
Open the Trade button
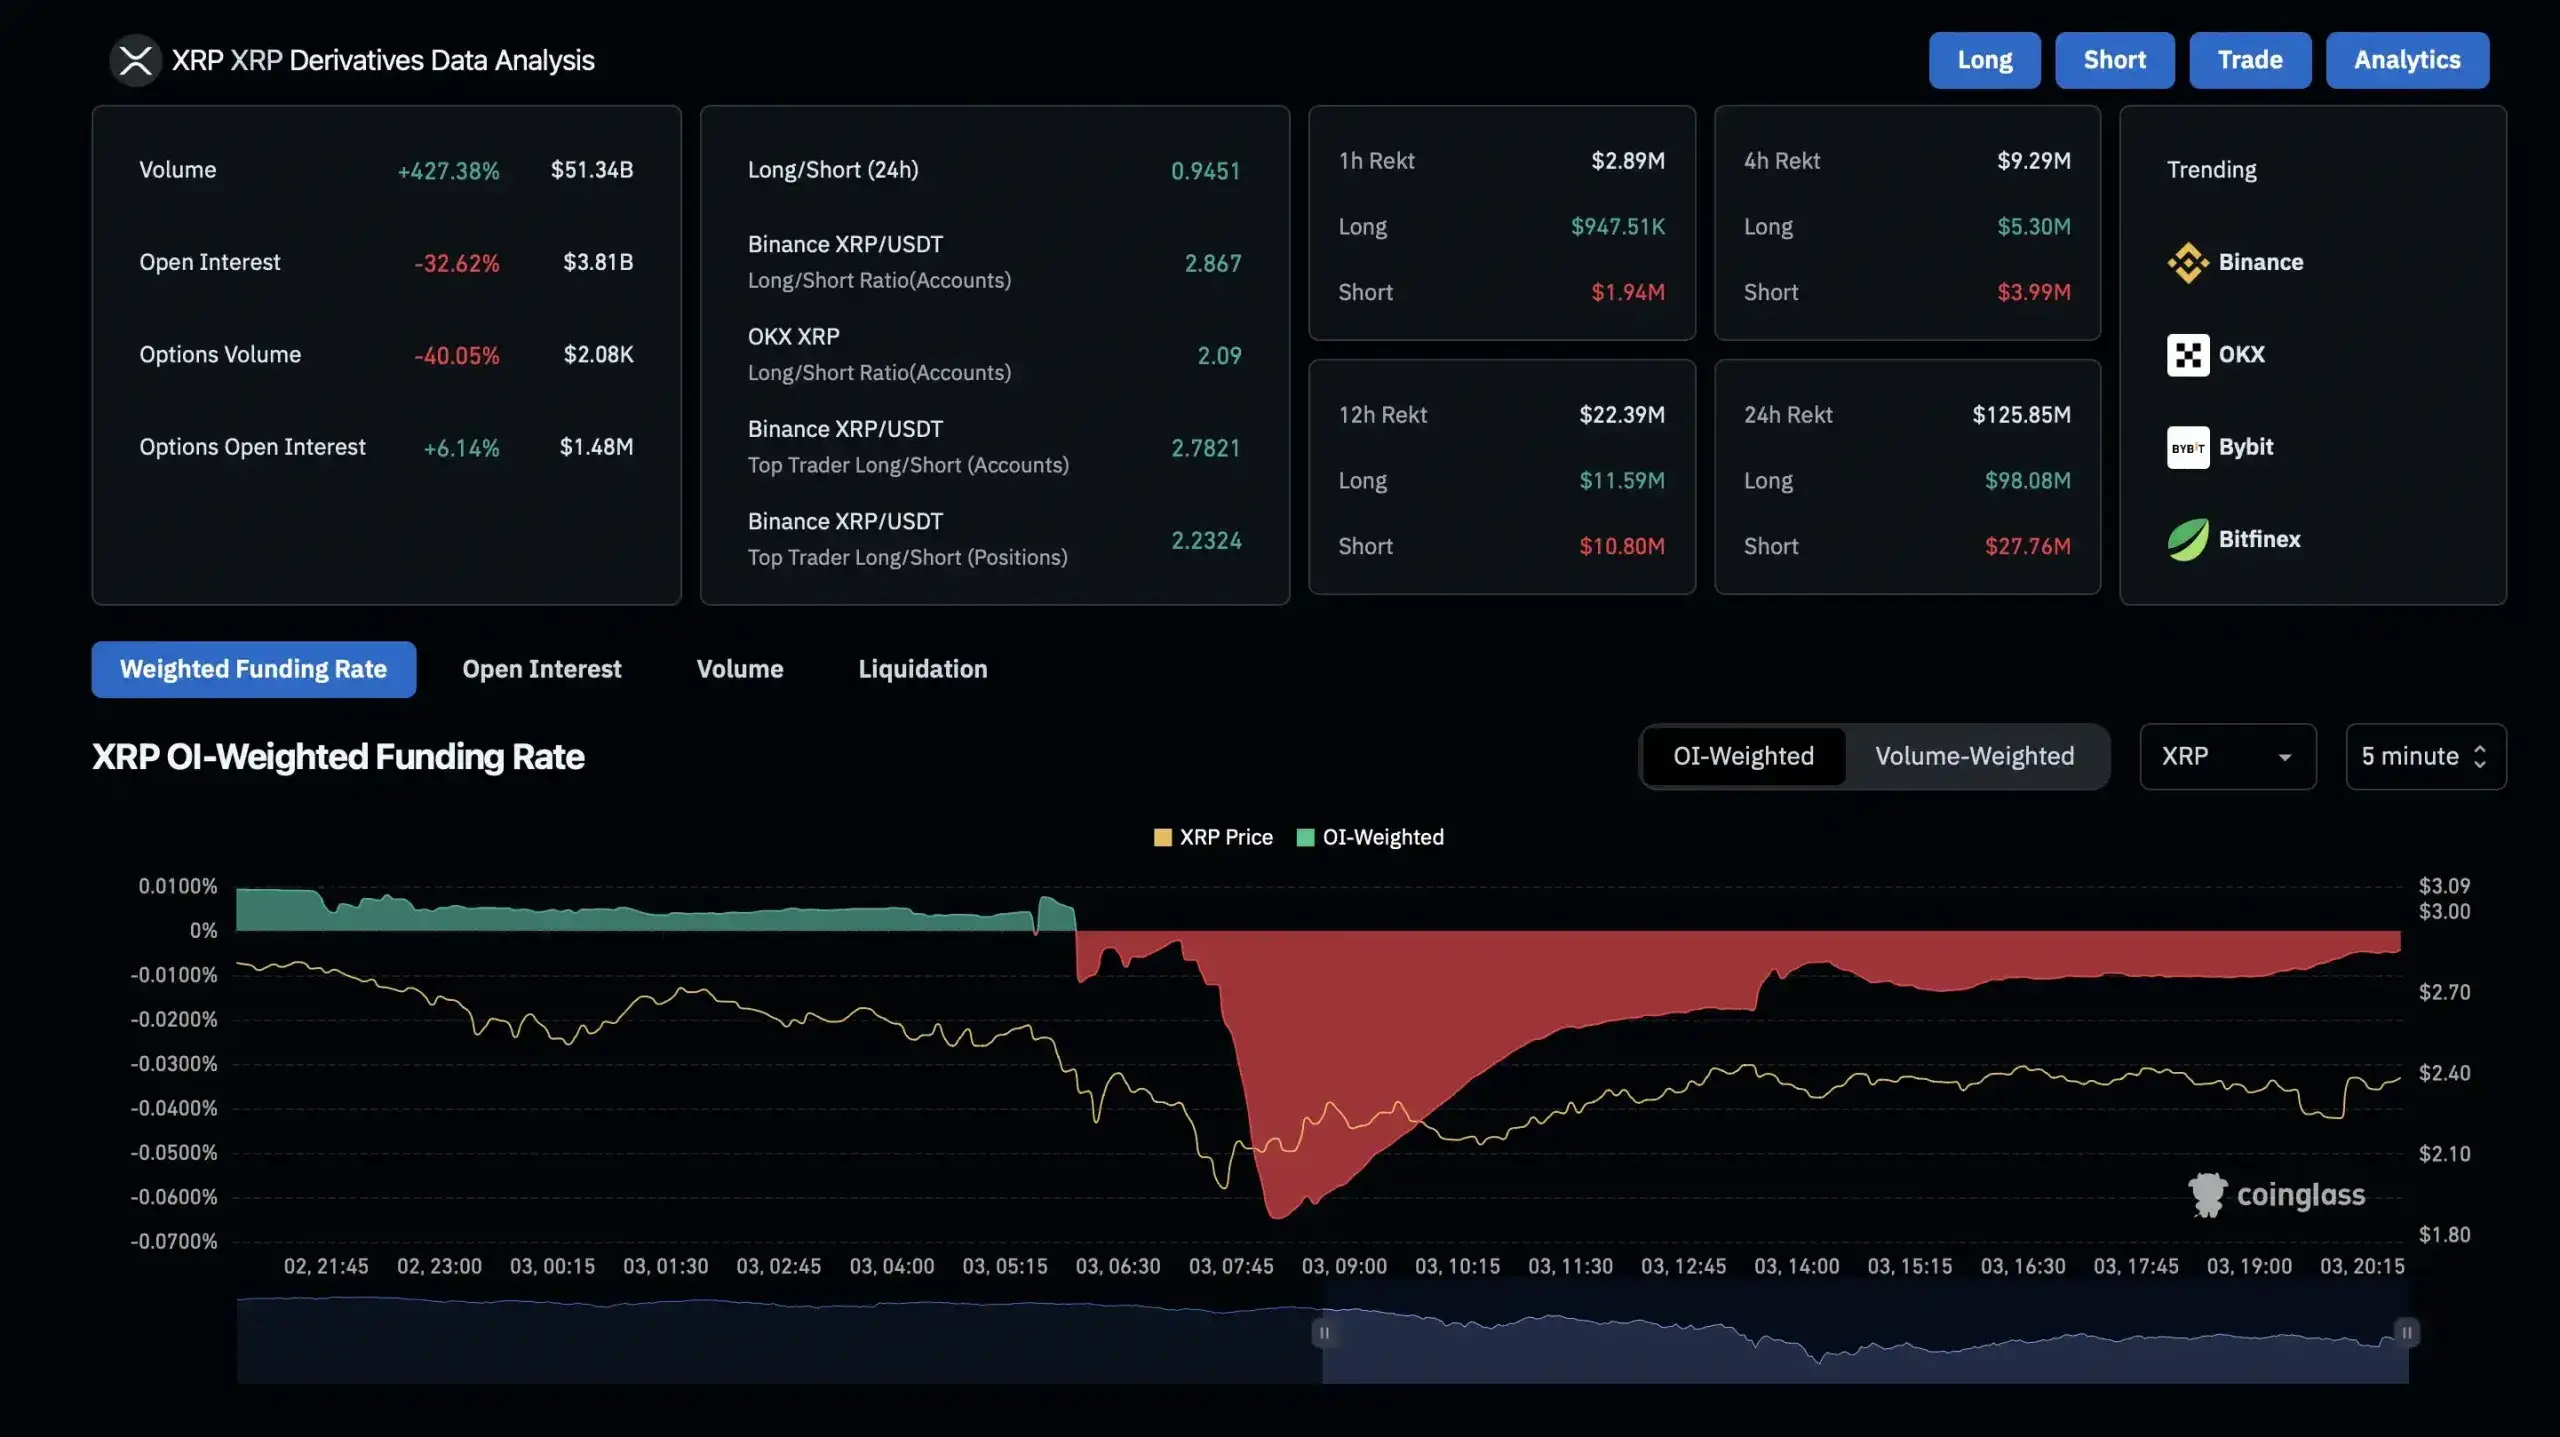[2250, 60]
